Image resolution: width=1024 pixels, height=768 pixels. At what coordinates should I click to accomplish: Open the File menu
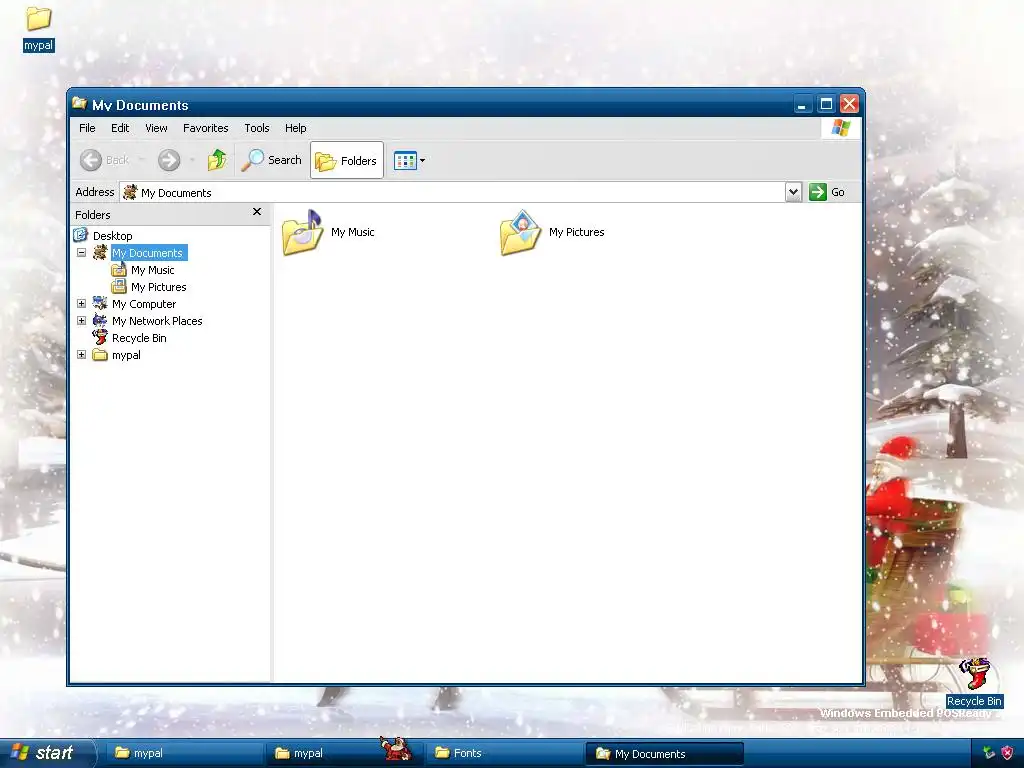click(87, 128)
